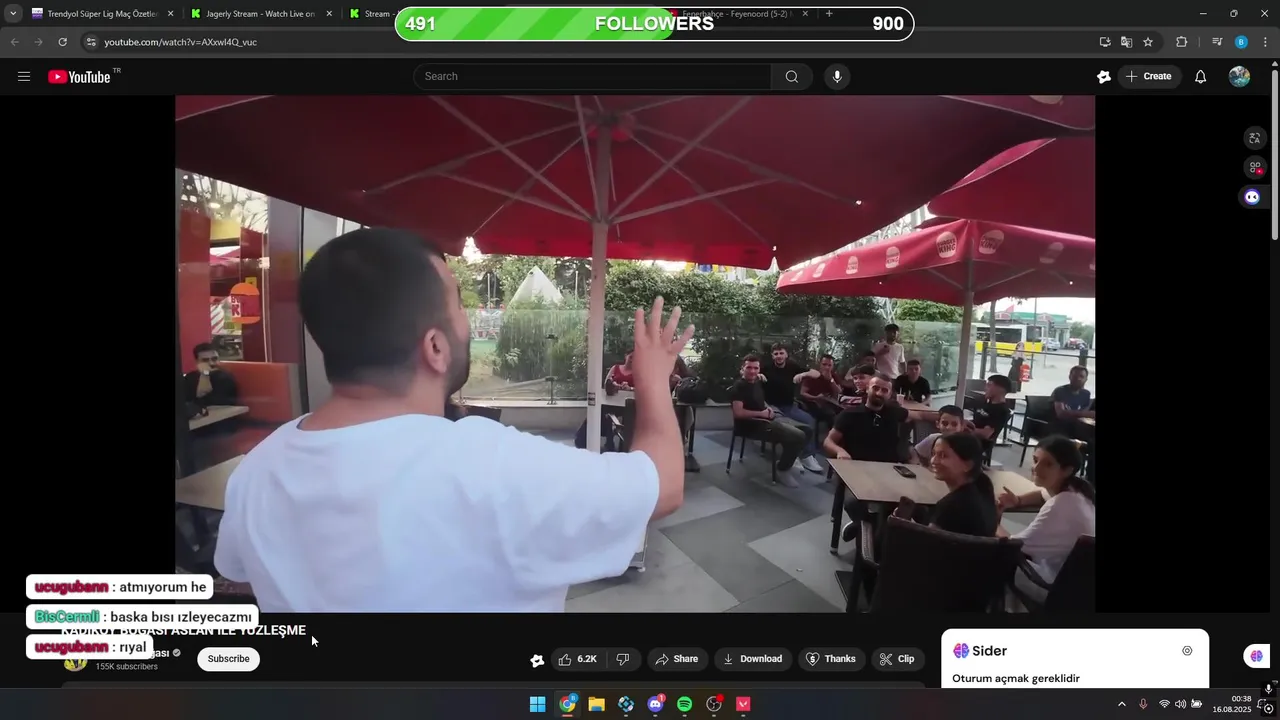
Task: View site information icon in address bar
Action: (x=91, y=42)
